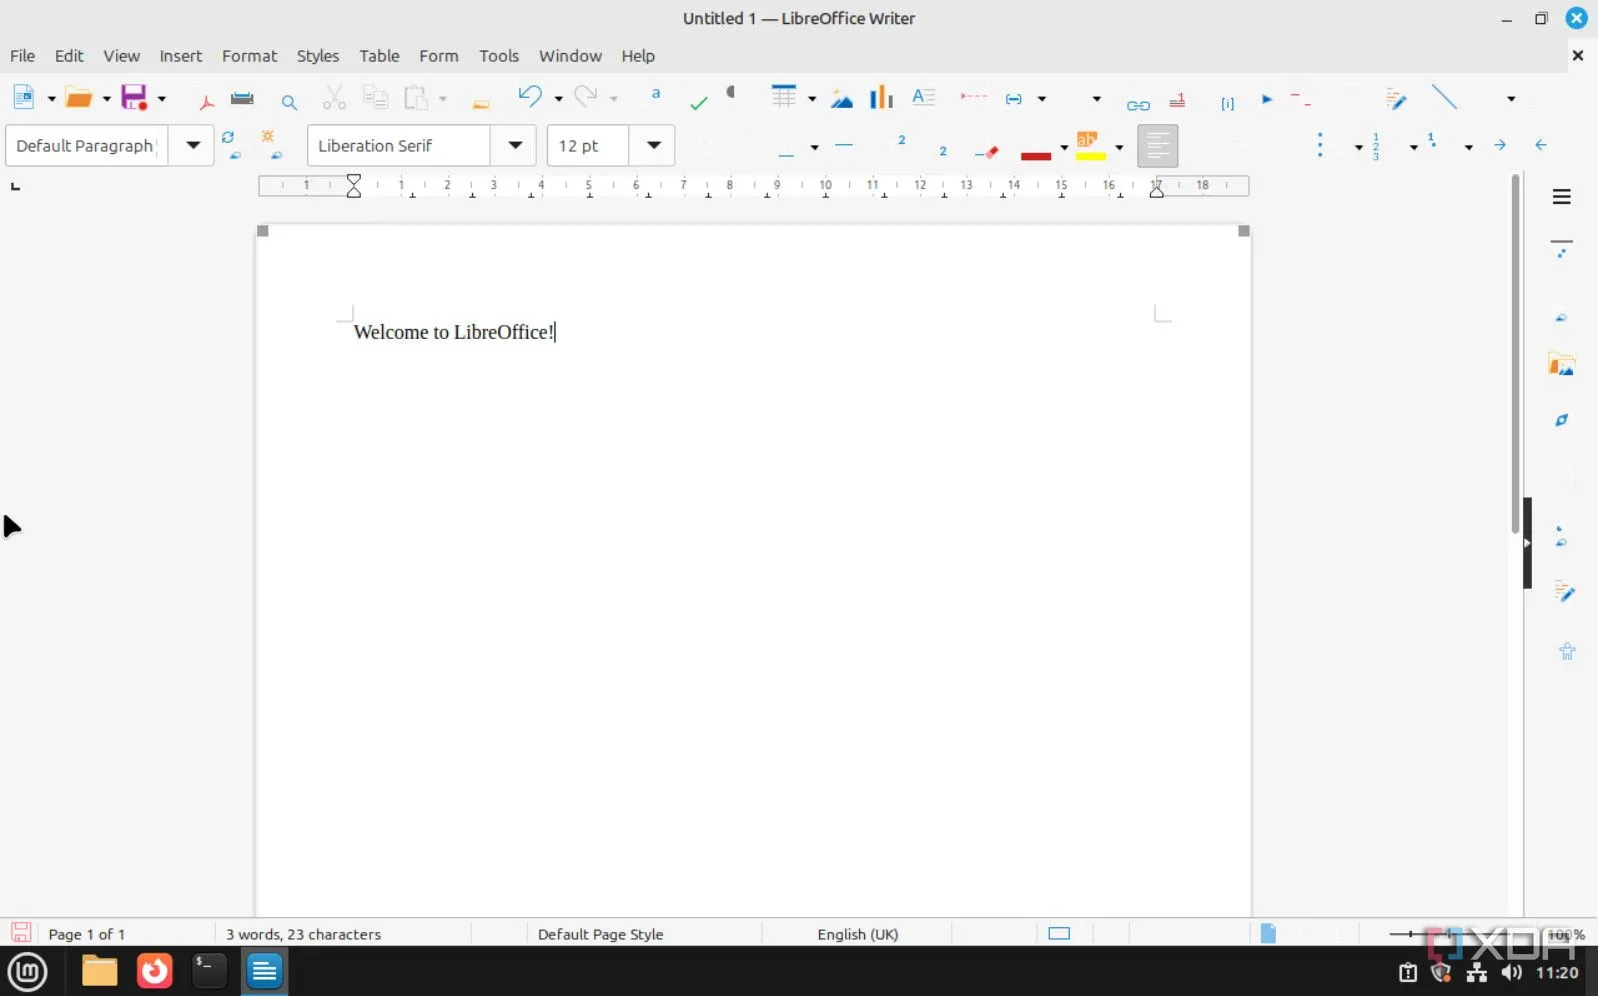Click the Insert Image icon
Viewport: 1598px width, 996px height.
(842, 99)
